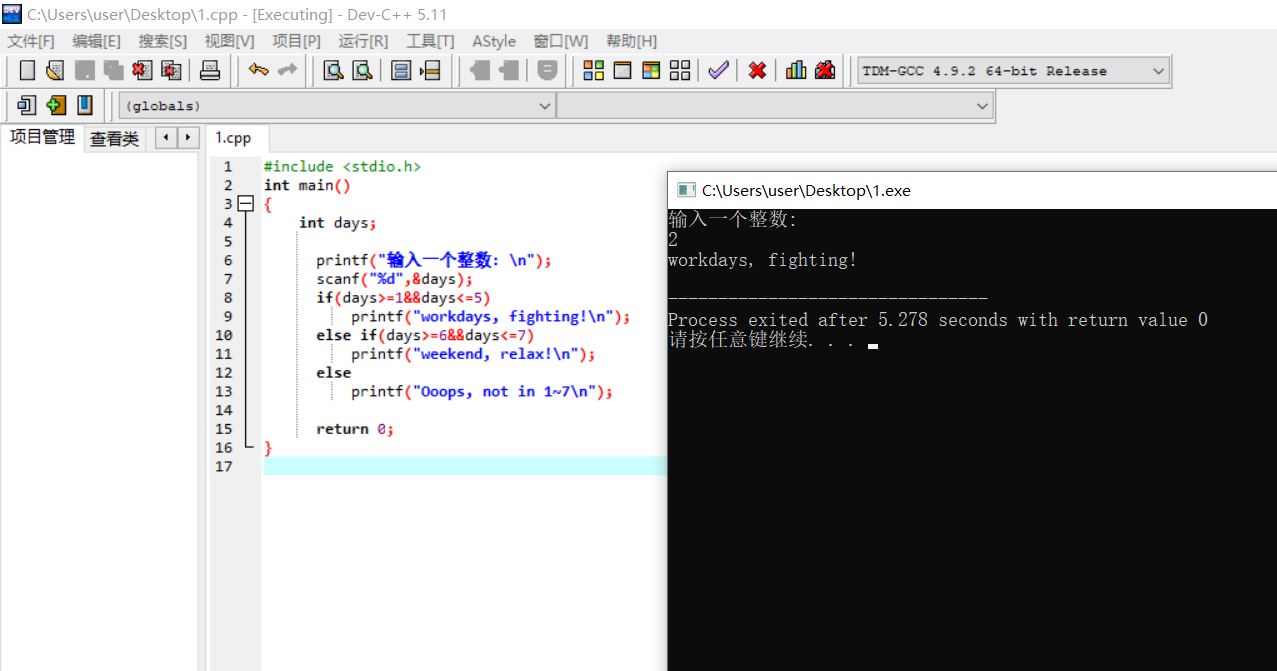Click the Run program icon
The image size is (1277, 671).
point(622,71)
